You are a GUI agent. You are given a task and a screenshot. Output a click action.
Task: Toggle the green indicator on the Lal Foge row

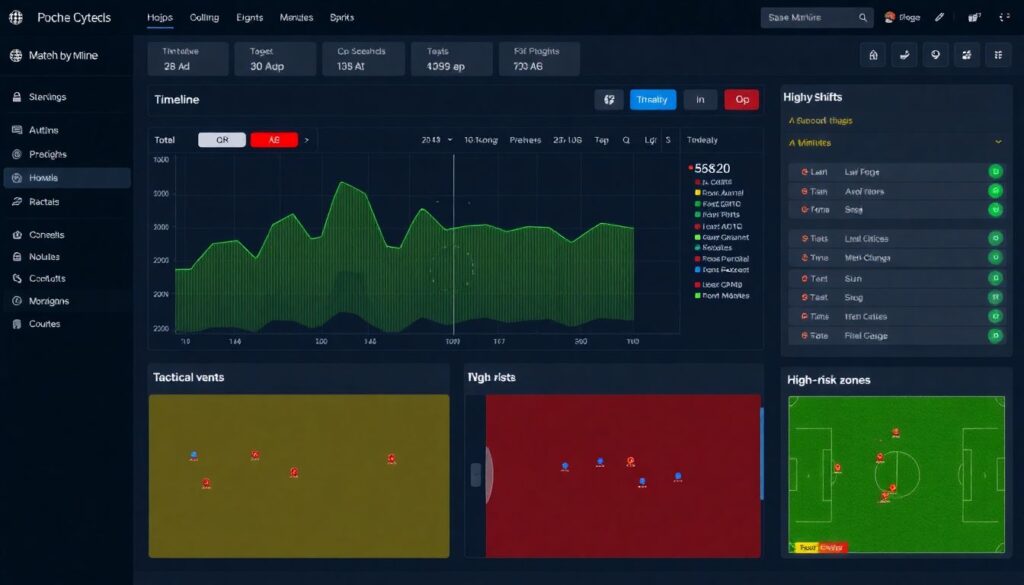tap(995, 172)
